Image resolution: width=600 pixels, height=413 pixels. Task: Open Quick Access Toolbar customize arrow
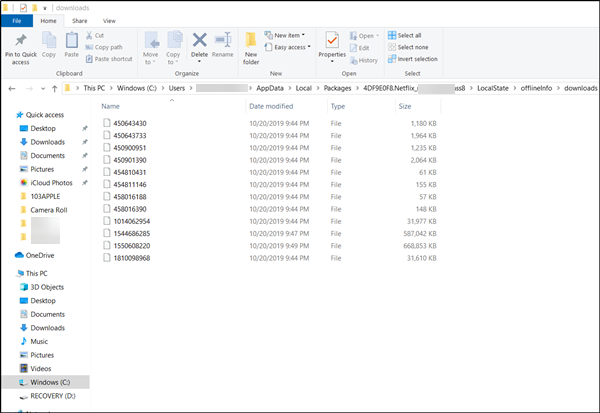pyautogui.click(x=45, y=8)
